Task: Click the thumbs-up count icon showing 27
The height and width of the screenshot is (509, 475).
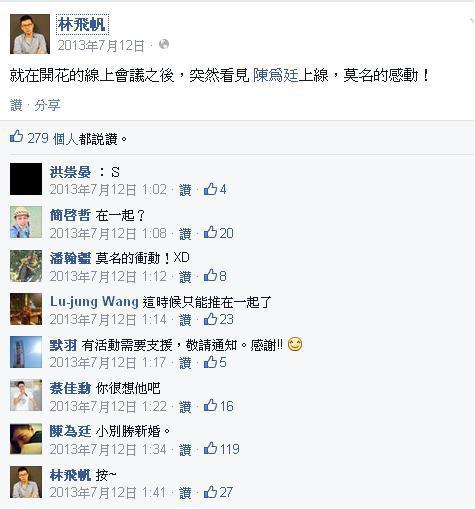Action: pos(218,492)
